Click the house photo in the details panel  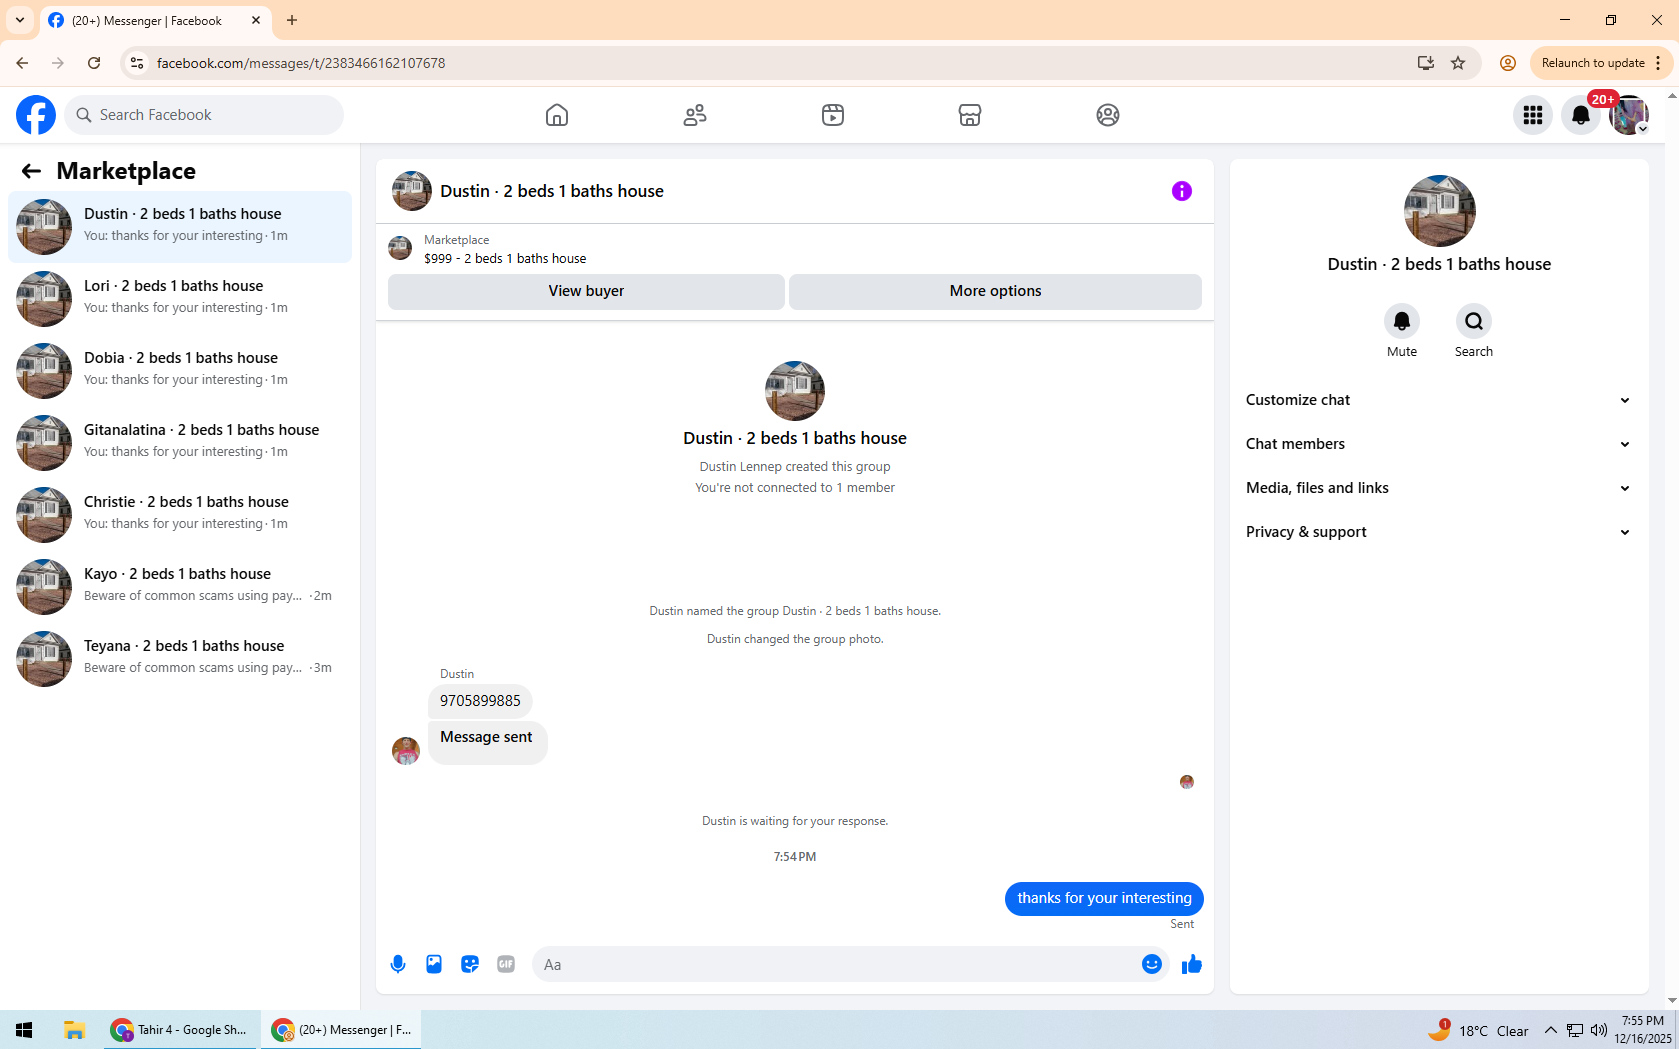tap(1439, 211)
